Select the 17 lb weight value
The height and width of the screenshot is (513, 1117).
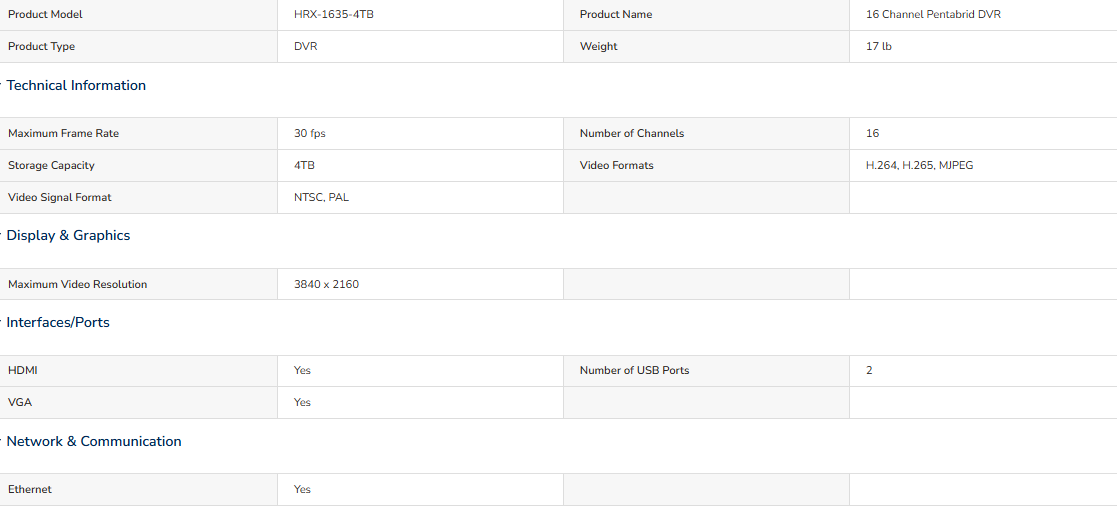point(879,46)
